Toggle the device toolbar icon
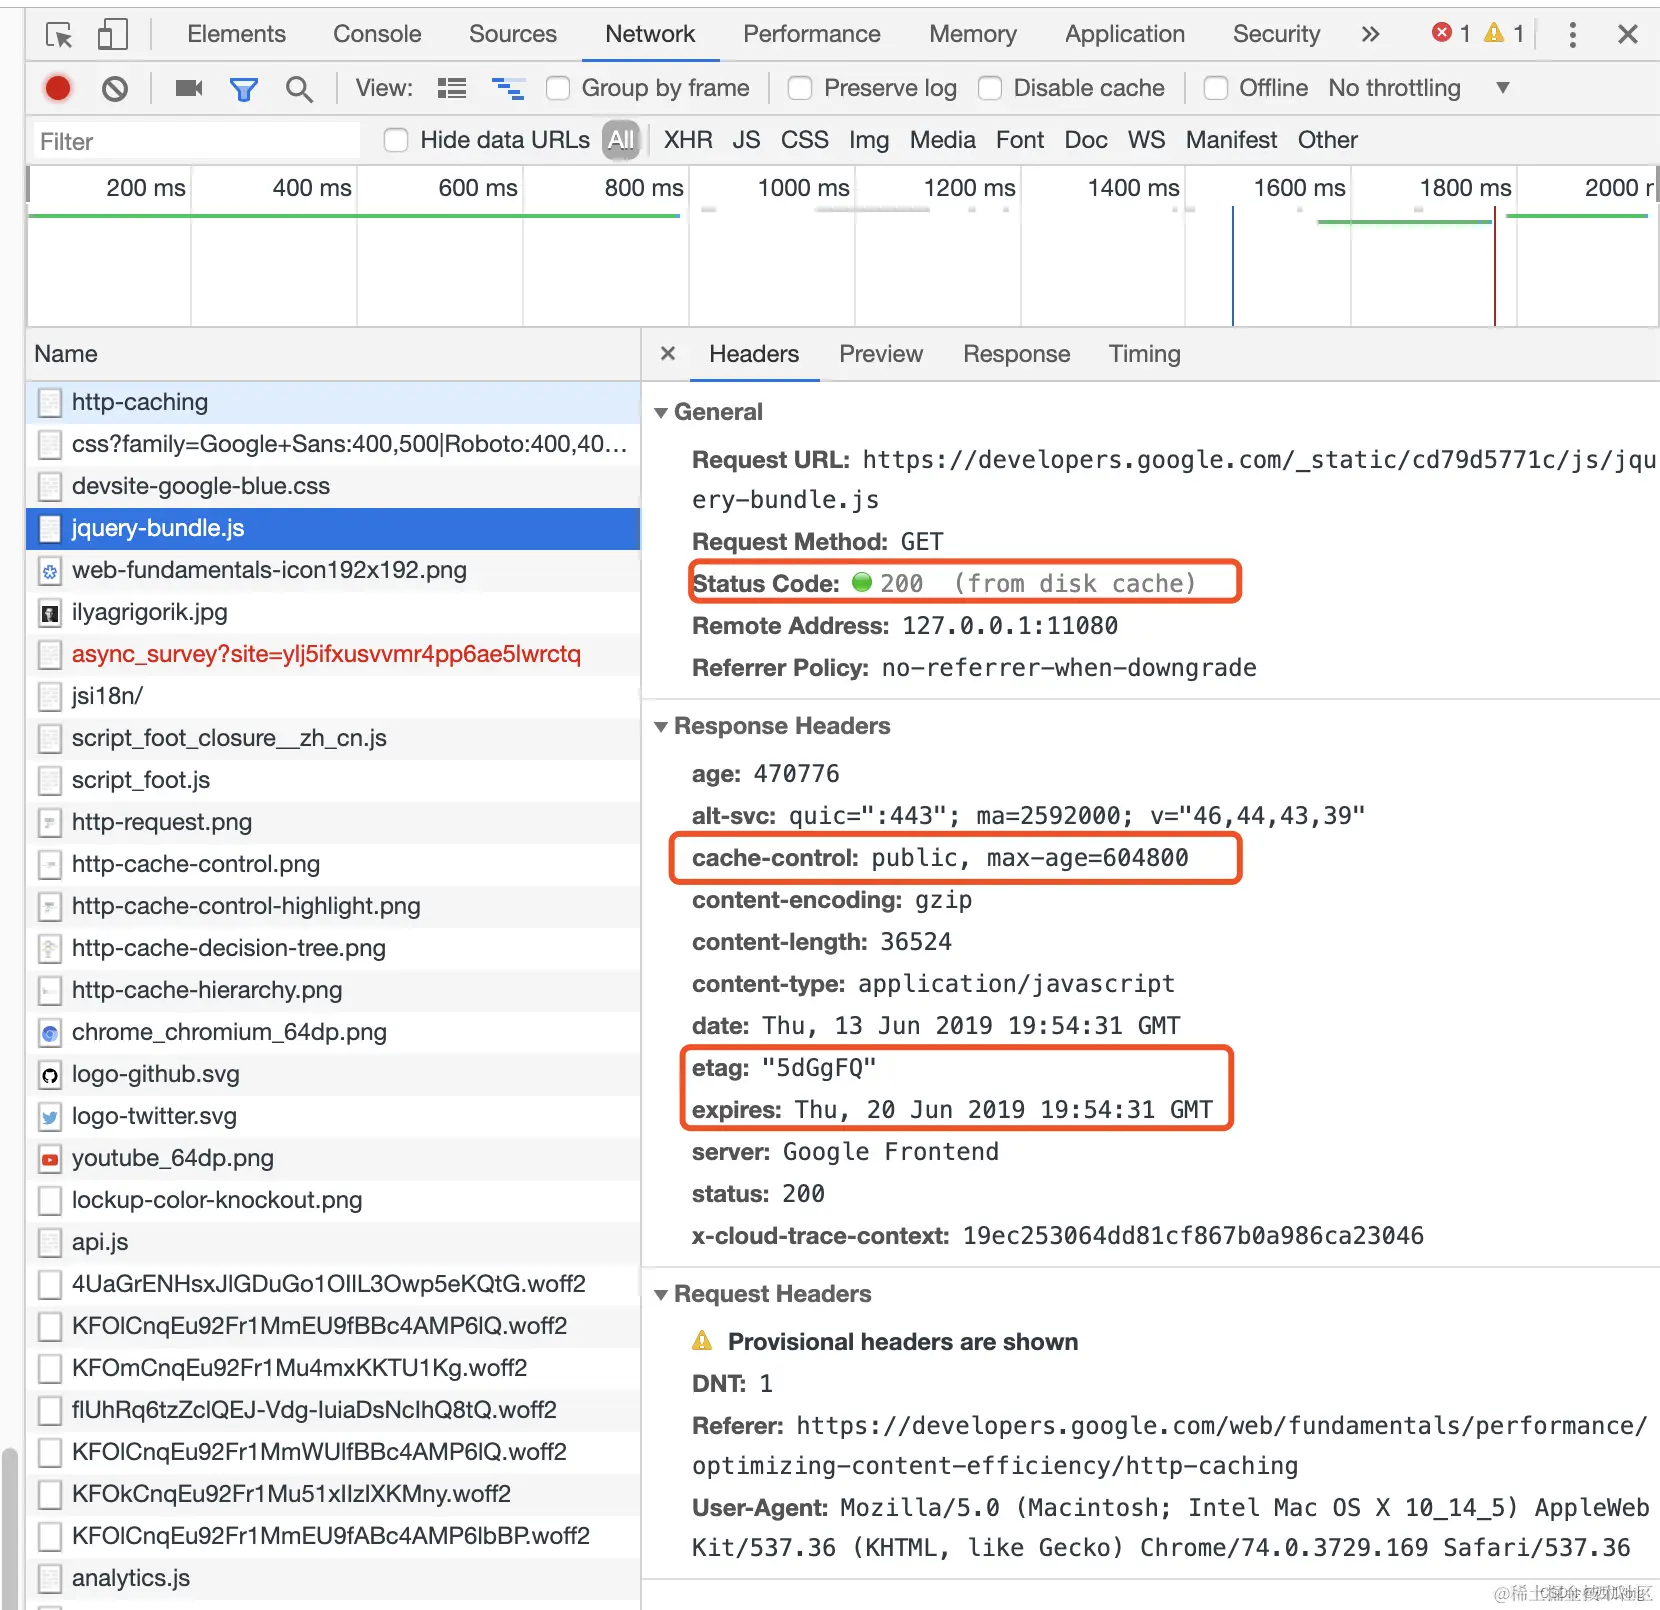Image resolution: width=1660 pixels, height=1610 pixels. click(x=112, y=35)
